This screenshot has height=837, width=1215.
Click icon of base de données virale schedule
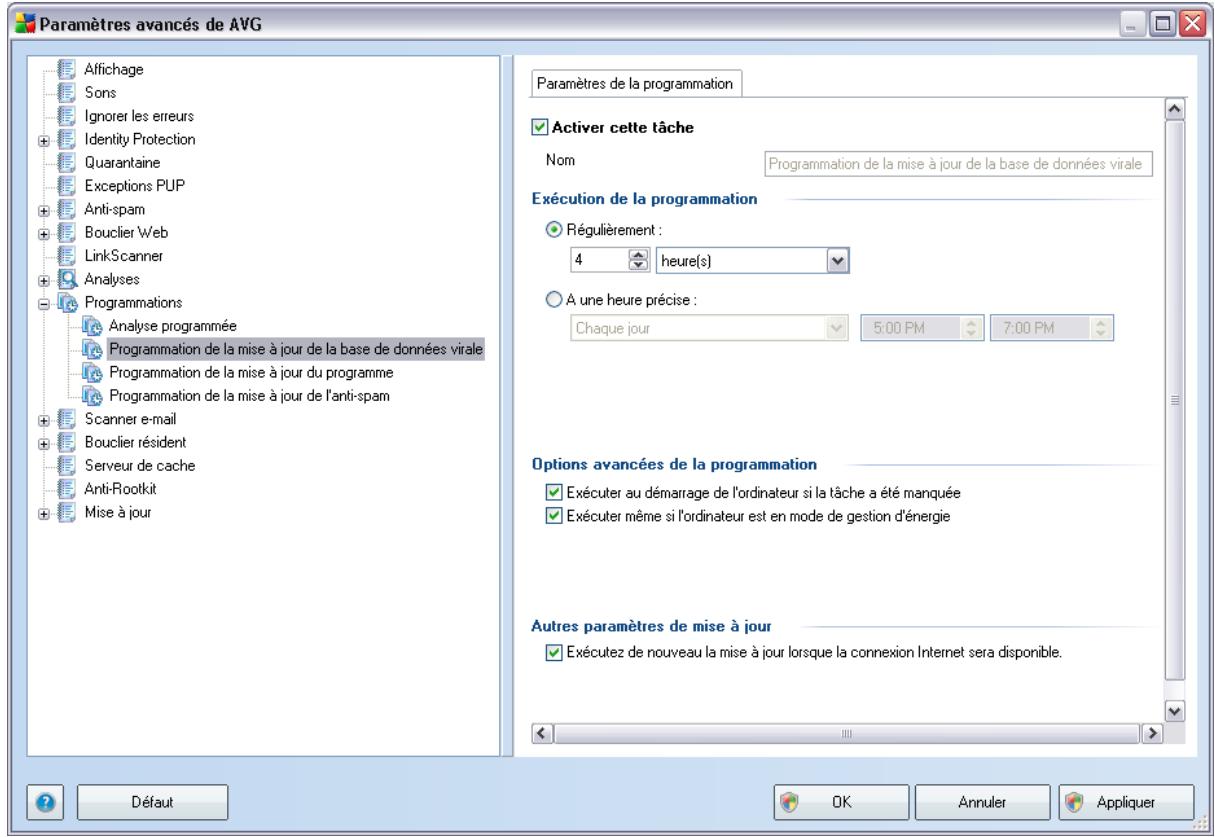tap(92, 349)
